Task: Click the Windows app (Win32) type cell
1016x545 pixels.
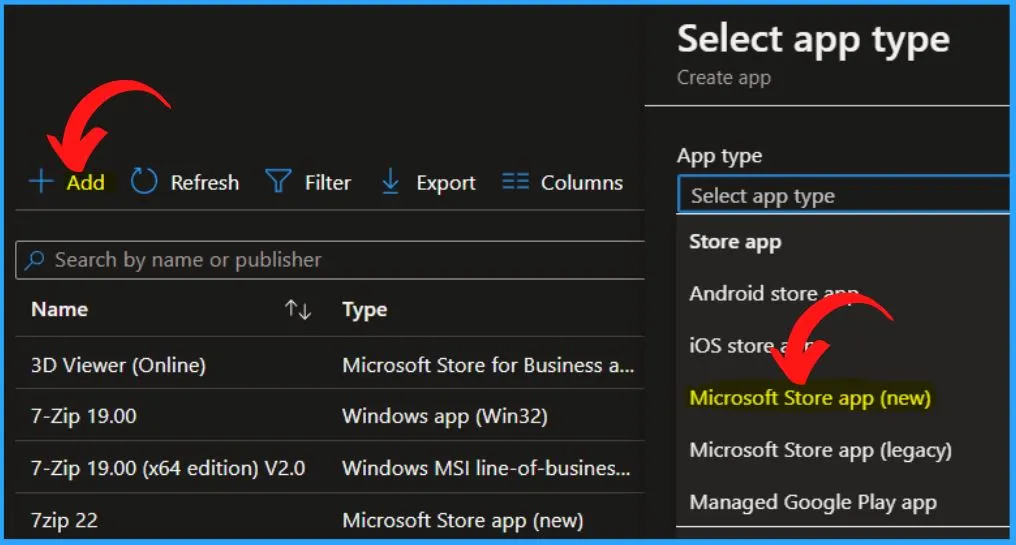Action: [445, 416]
